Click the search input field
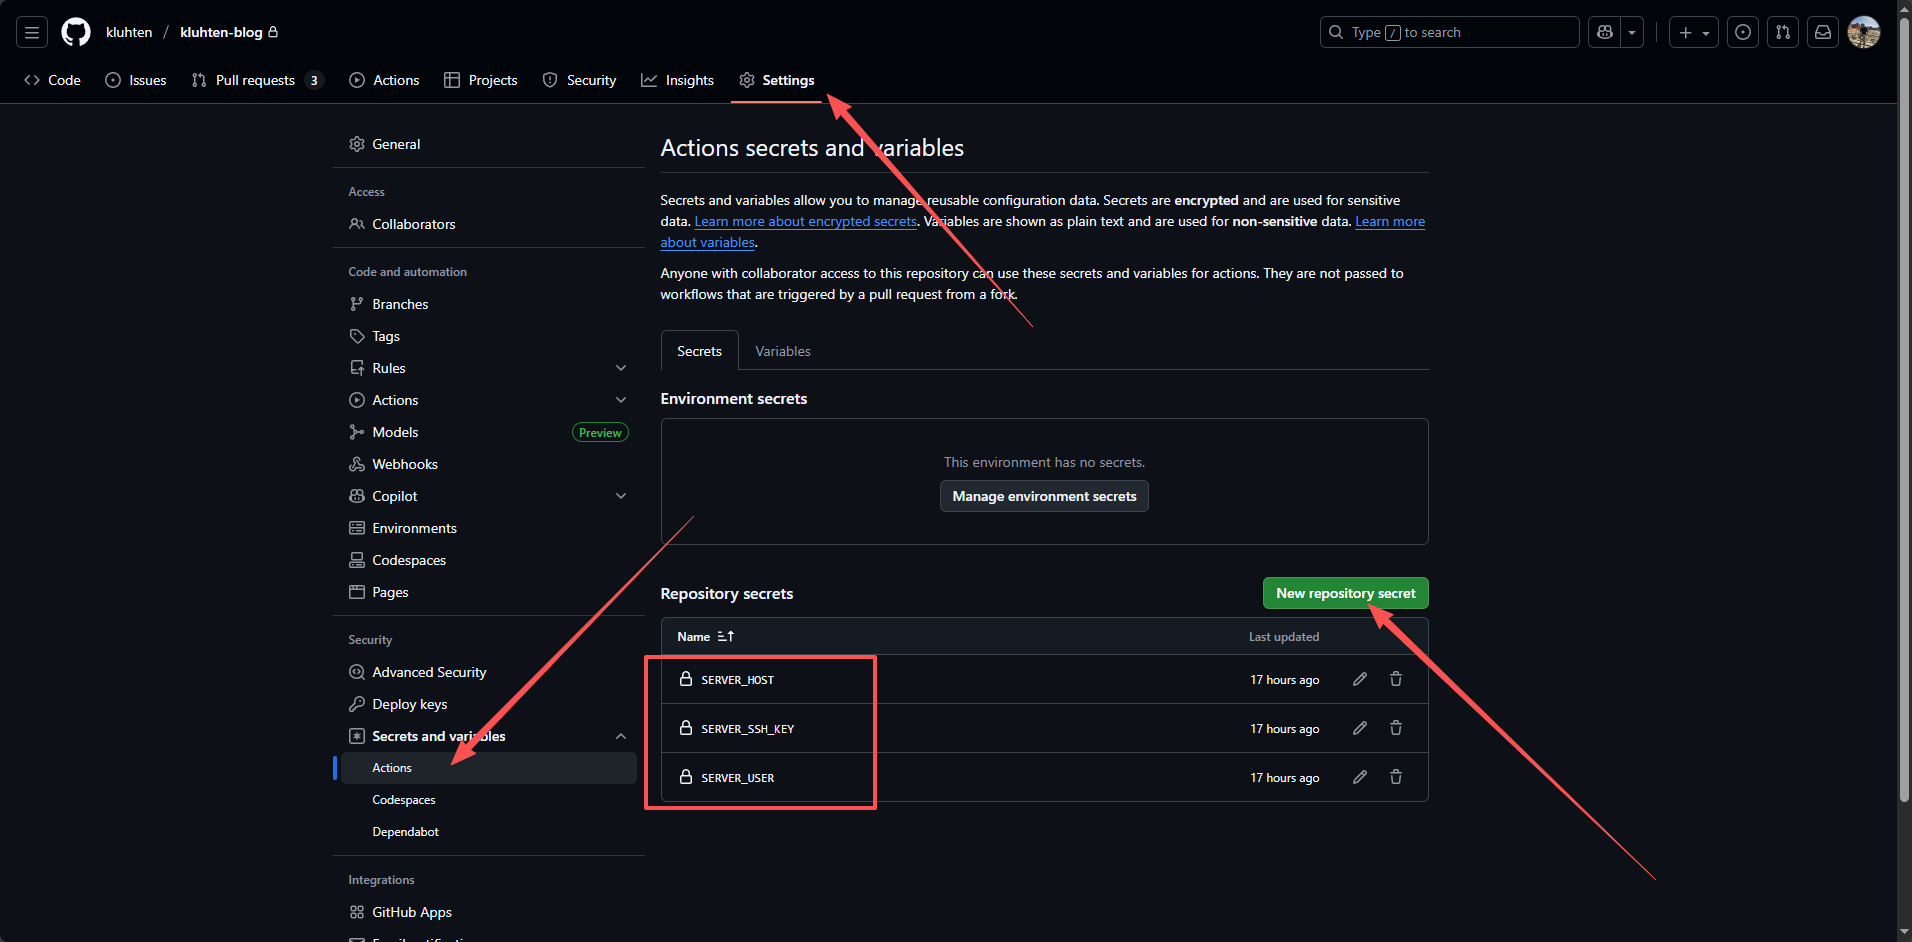The width and height of the screenshot is (1912, 942). [x=1450, y=32]
